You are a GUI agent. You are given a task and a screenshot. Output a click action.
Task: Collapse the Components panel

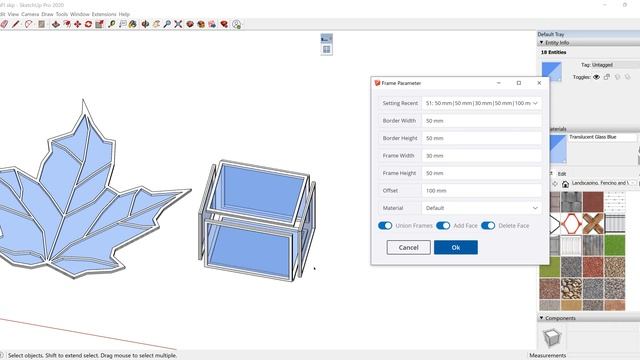pyautogui.click(x=542, y=318)
